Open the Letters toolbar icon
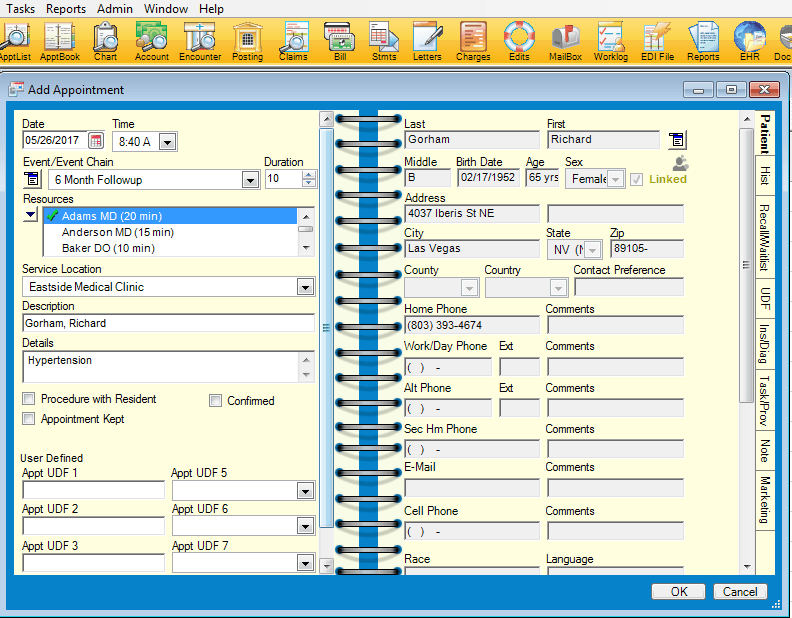Screen dimensions: 792x618 click(427, 41)
